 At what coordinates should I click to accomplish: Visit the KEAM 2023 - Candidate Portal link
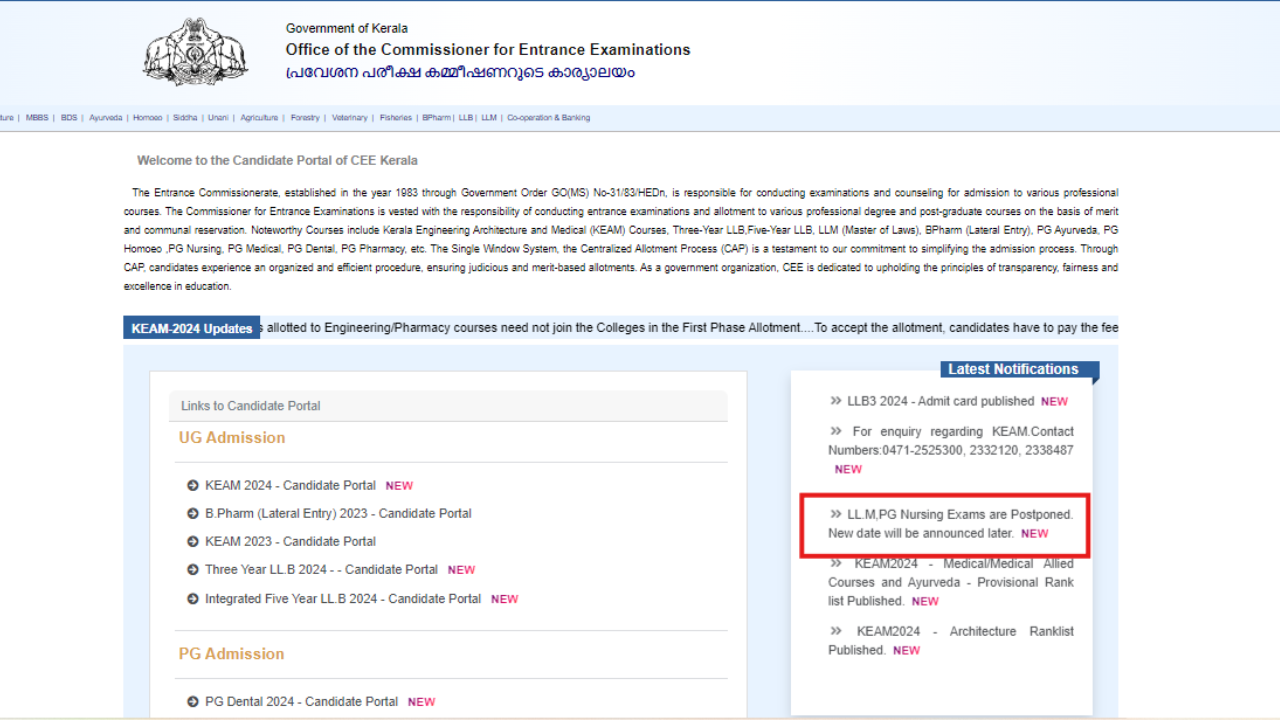pos(290,541)
